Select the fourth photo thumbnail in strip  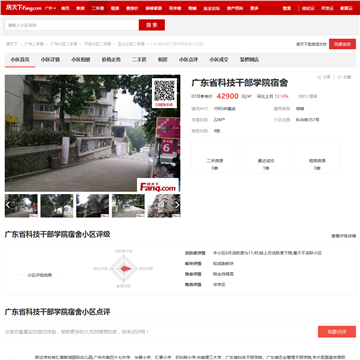pos(128,206)
